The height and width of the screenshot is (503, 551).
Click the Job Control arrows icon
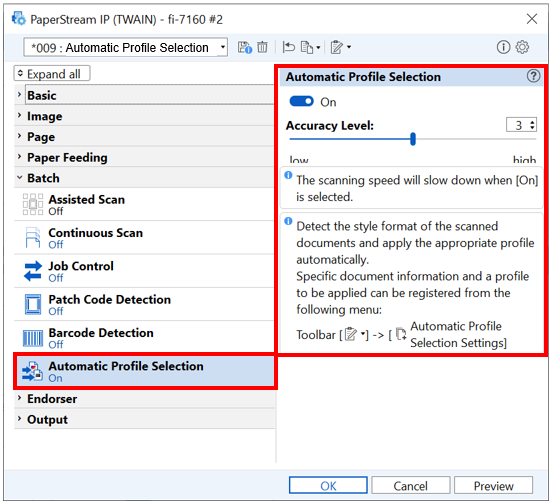33,271
